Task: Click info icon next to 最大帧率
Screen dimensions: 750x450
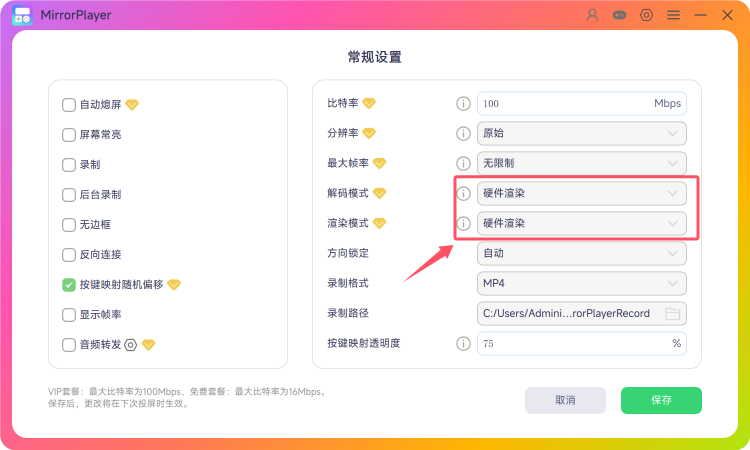Action: tap(463, 164)
